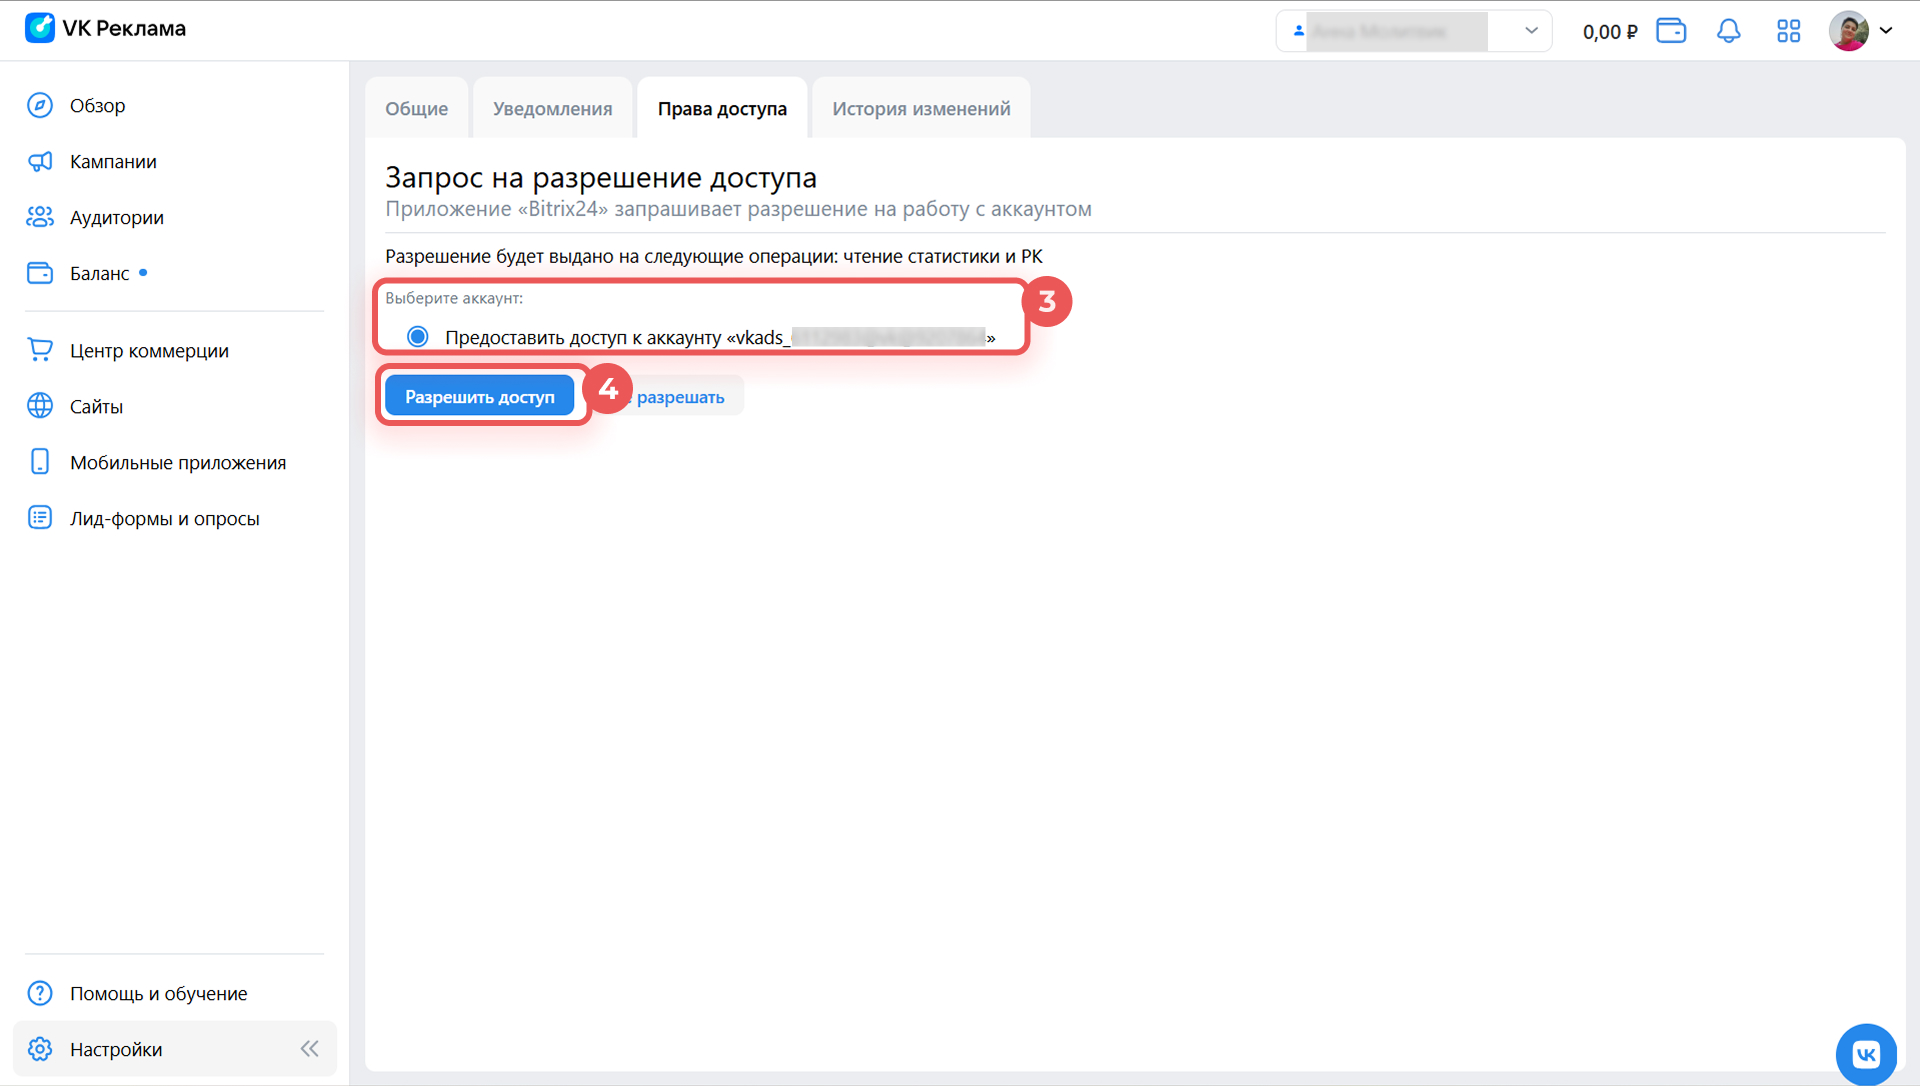Viewport: 1920px width, 1086px height.
Task: Click the Баланс wallet icon in sidebar
Action: click(40, 273)
